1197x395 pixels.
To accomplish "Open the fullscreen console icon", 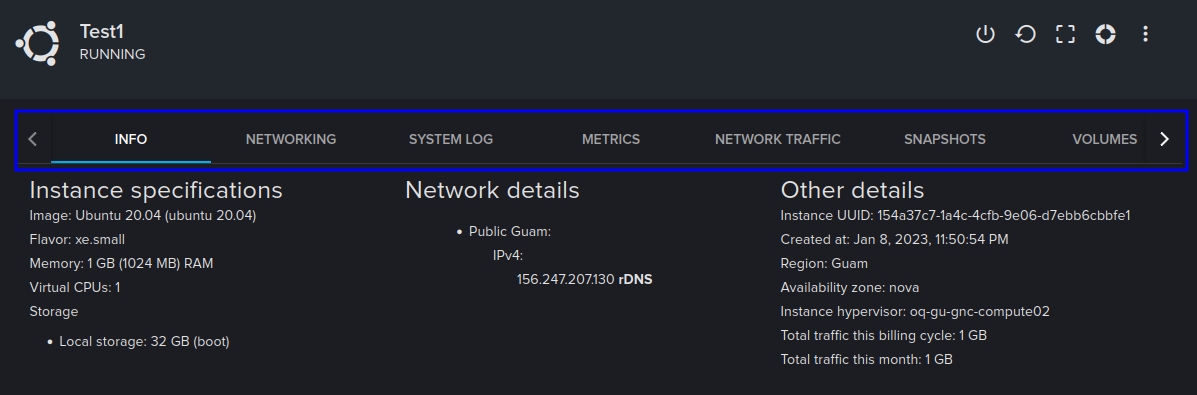I will tap(1065, 34).
